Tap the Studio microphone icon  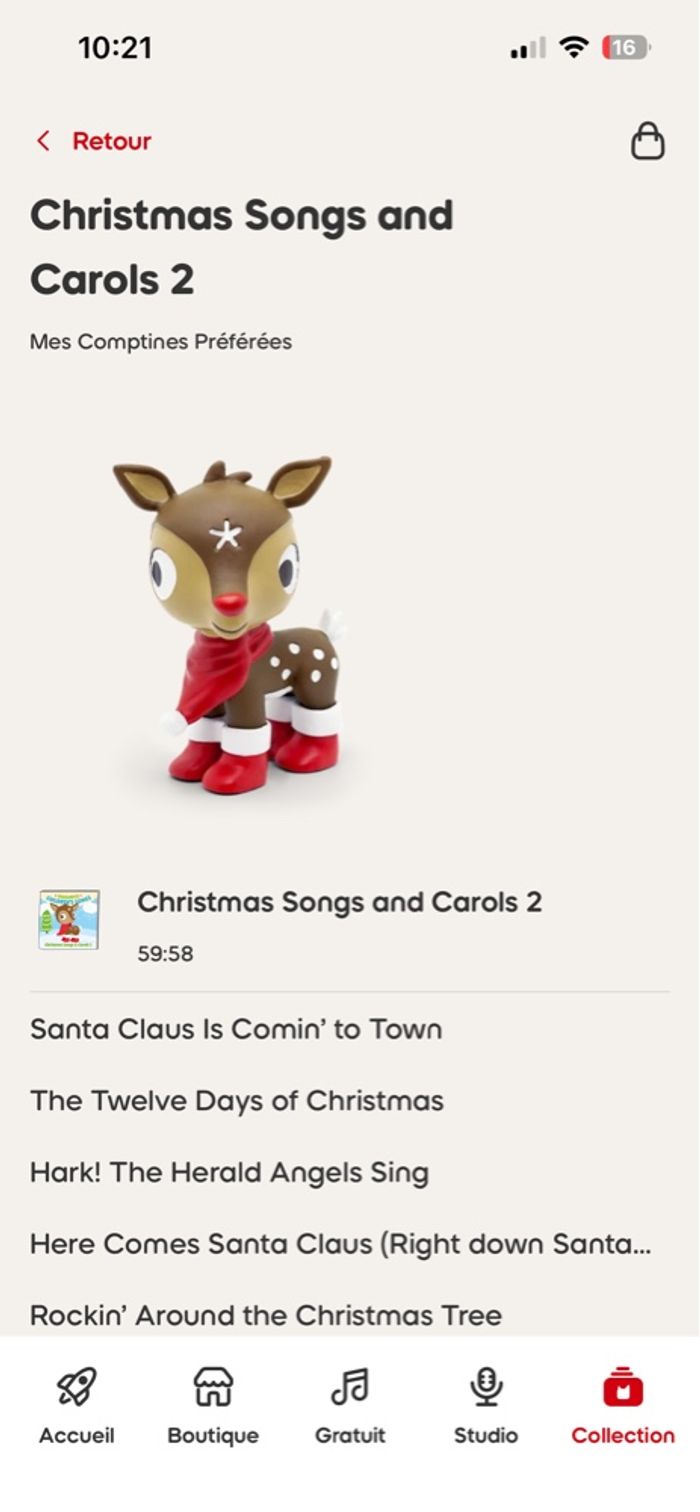pos(486,1387)
